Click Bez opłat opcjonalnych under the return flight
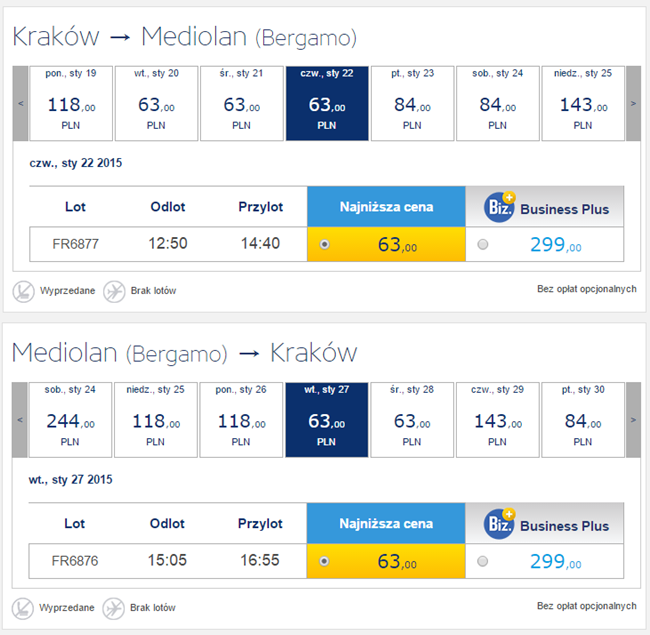Screen dimensions: 650x635 point(586,606)
